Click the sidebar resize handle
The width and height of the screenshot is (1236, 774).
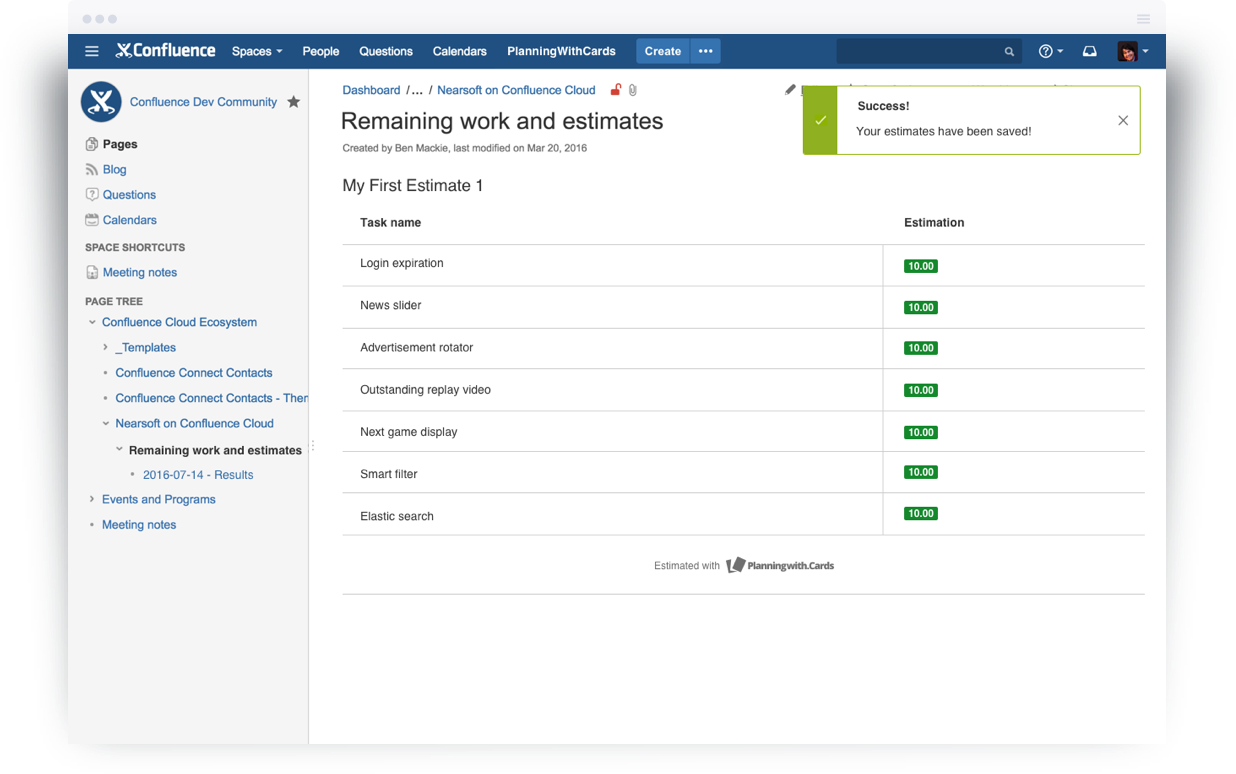click(x=312, y=446)
